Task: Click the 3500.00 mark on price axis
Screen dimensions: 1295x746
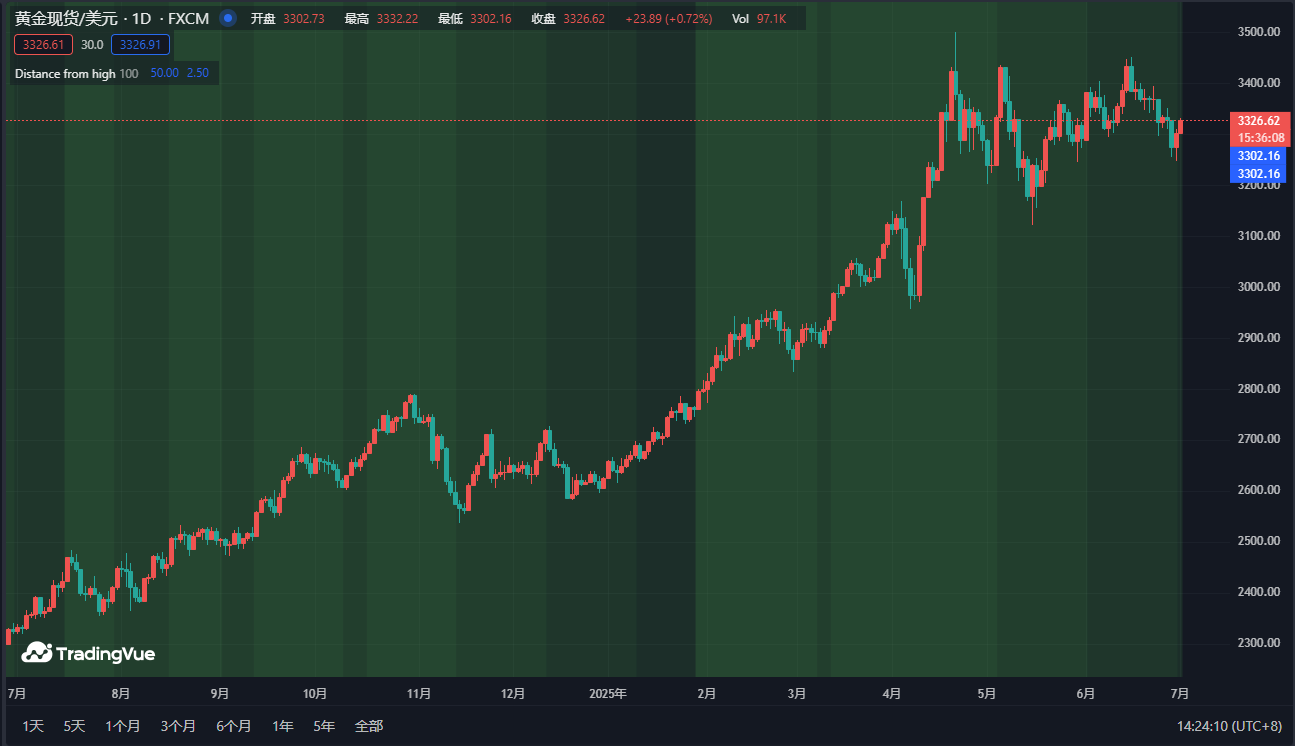Action: [1258, 32]
